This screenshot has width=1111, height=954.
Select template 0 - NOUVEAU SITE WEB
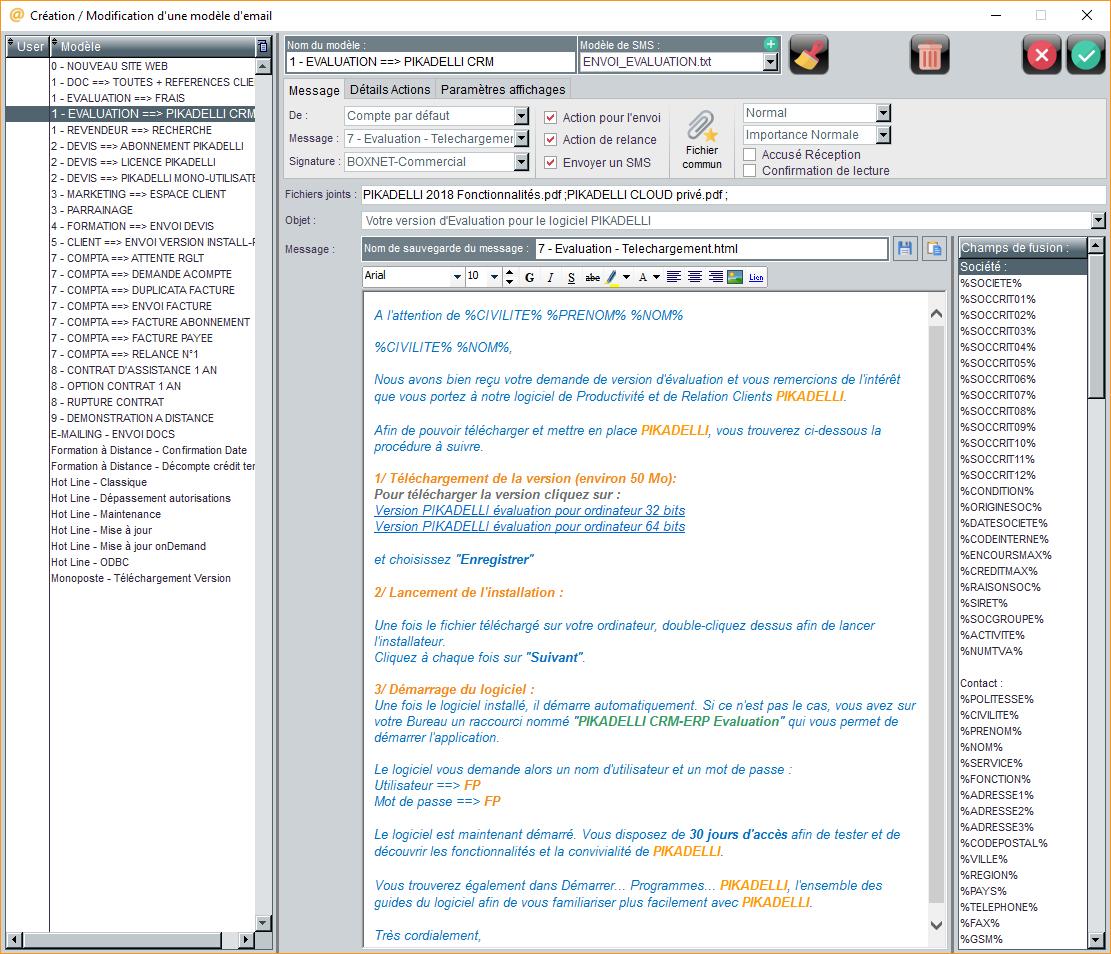[x=152, y=66]
